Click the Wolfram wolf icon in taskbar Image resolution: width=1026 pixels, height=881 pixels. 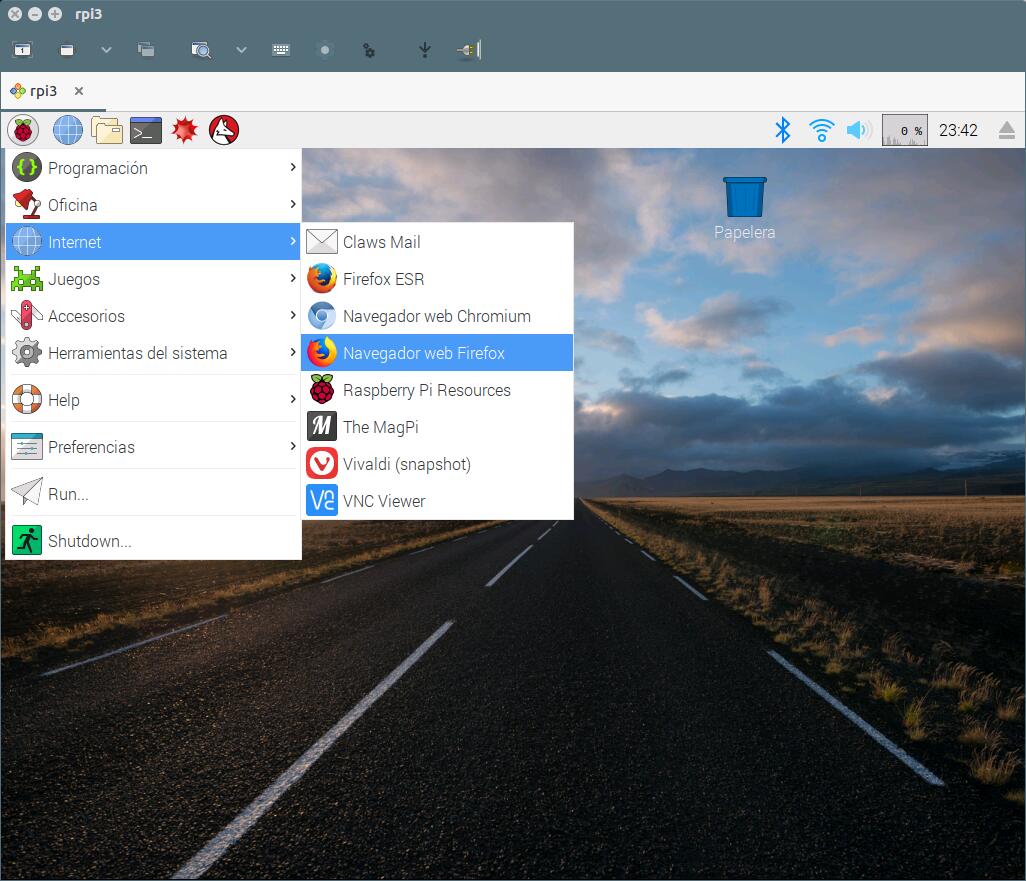coord(224,130)
